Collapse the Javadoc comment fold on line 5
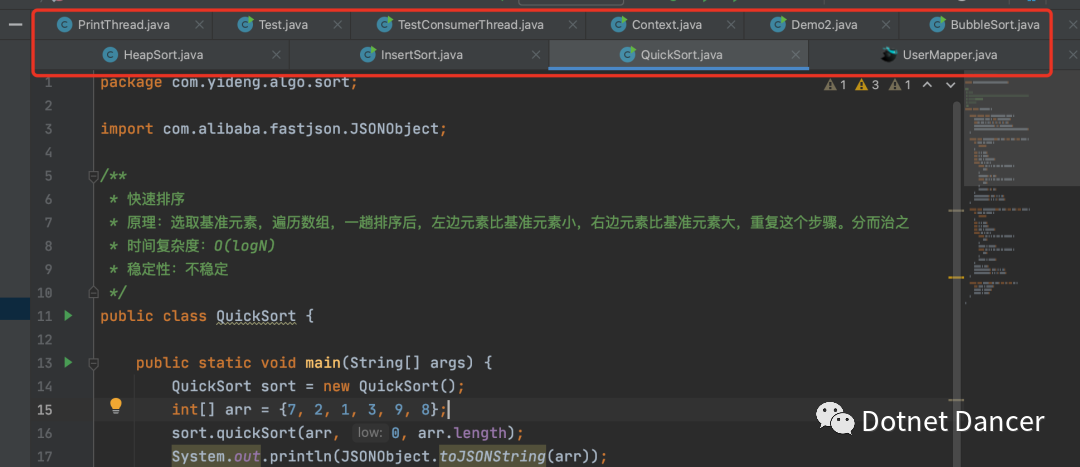 93,176
